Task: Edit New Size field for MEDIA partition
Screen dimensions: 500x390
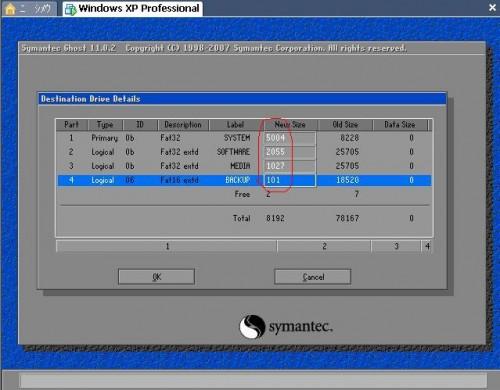Action: pyautogui.click(x=290, y=166)
